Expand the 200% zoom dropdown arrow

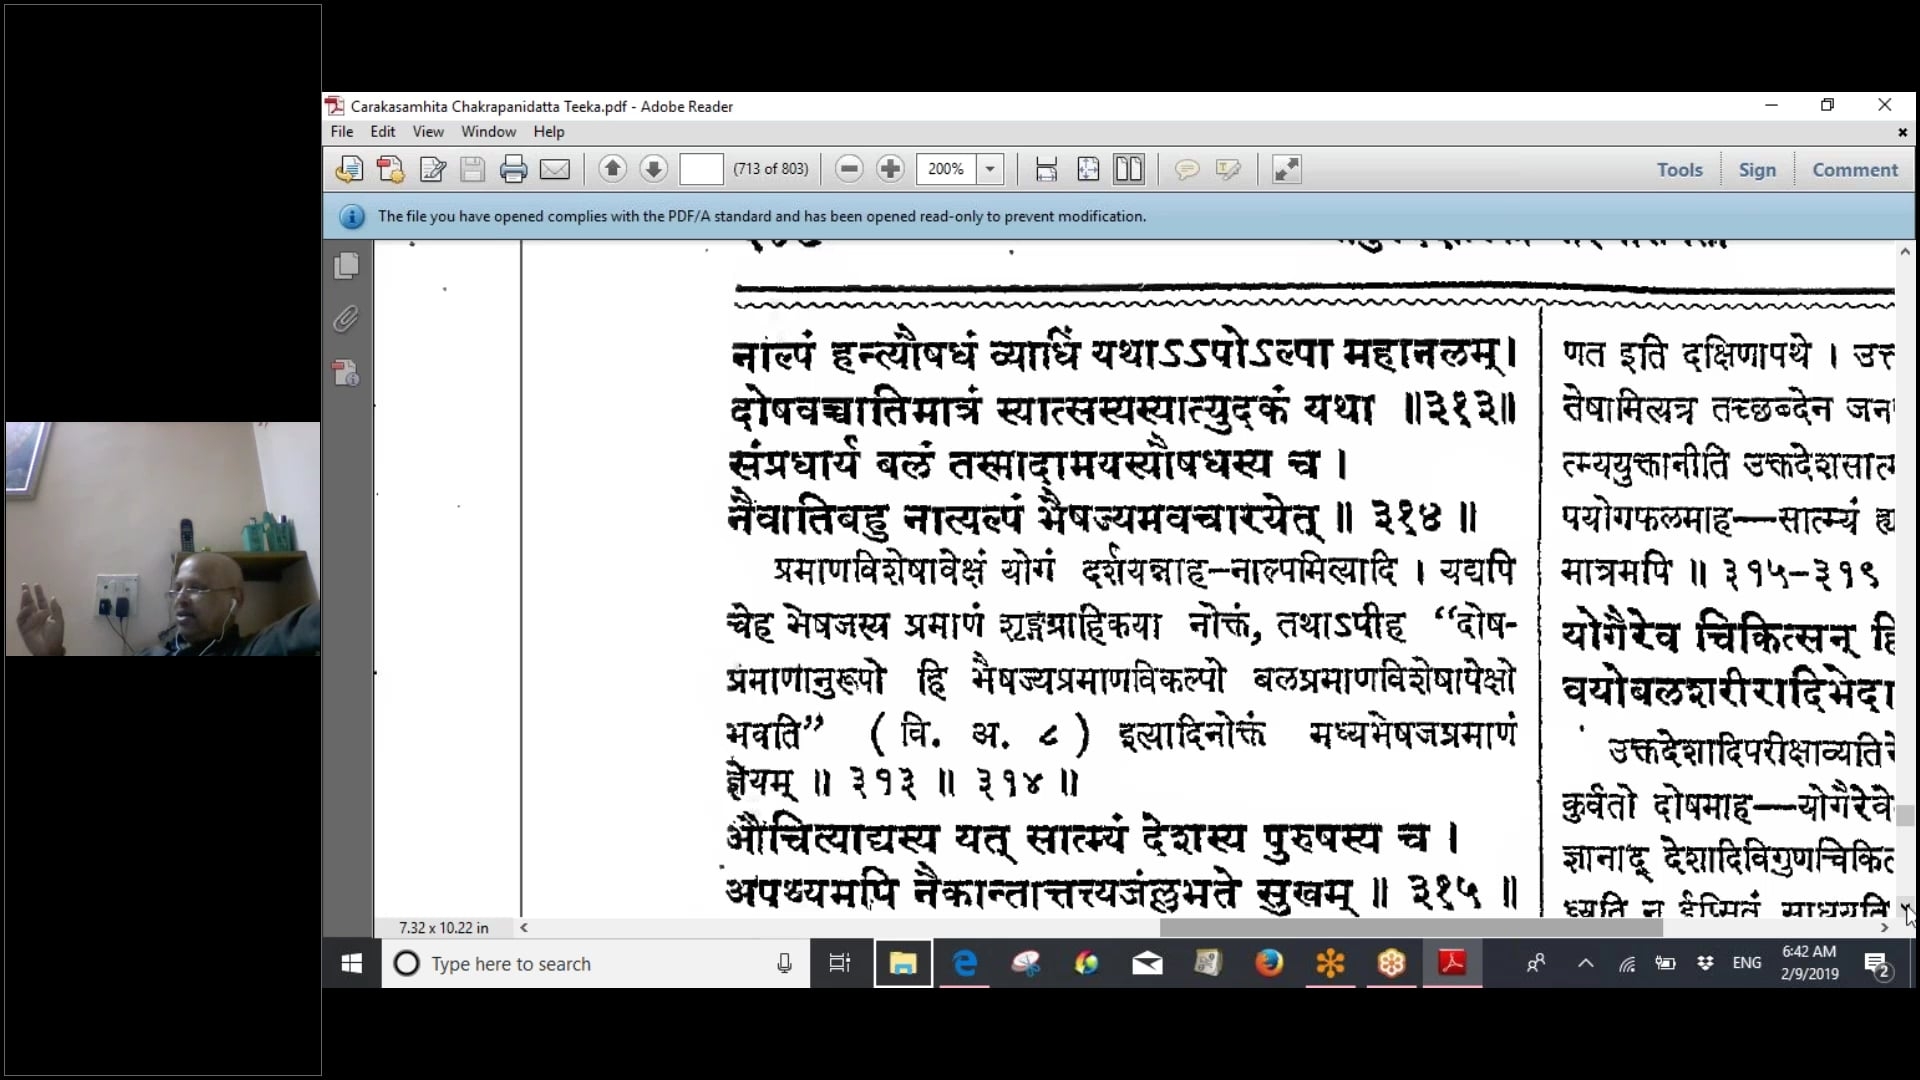(x=990, y=169)
